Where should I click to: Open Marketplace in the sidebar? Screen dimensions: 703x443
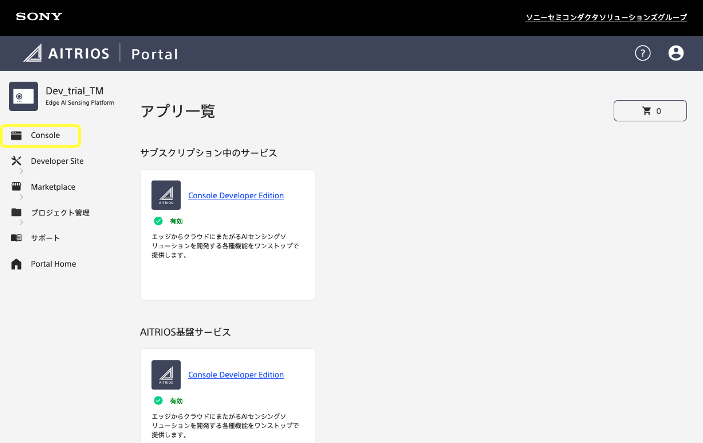(x=53, y=187)
